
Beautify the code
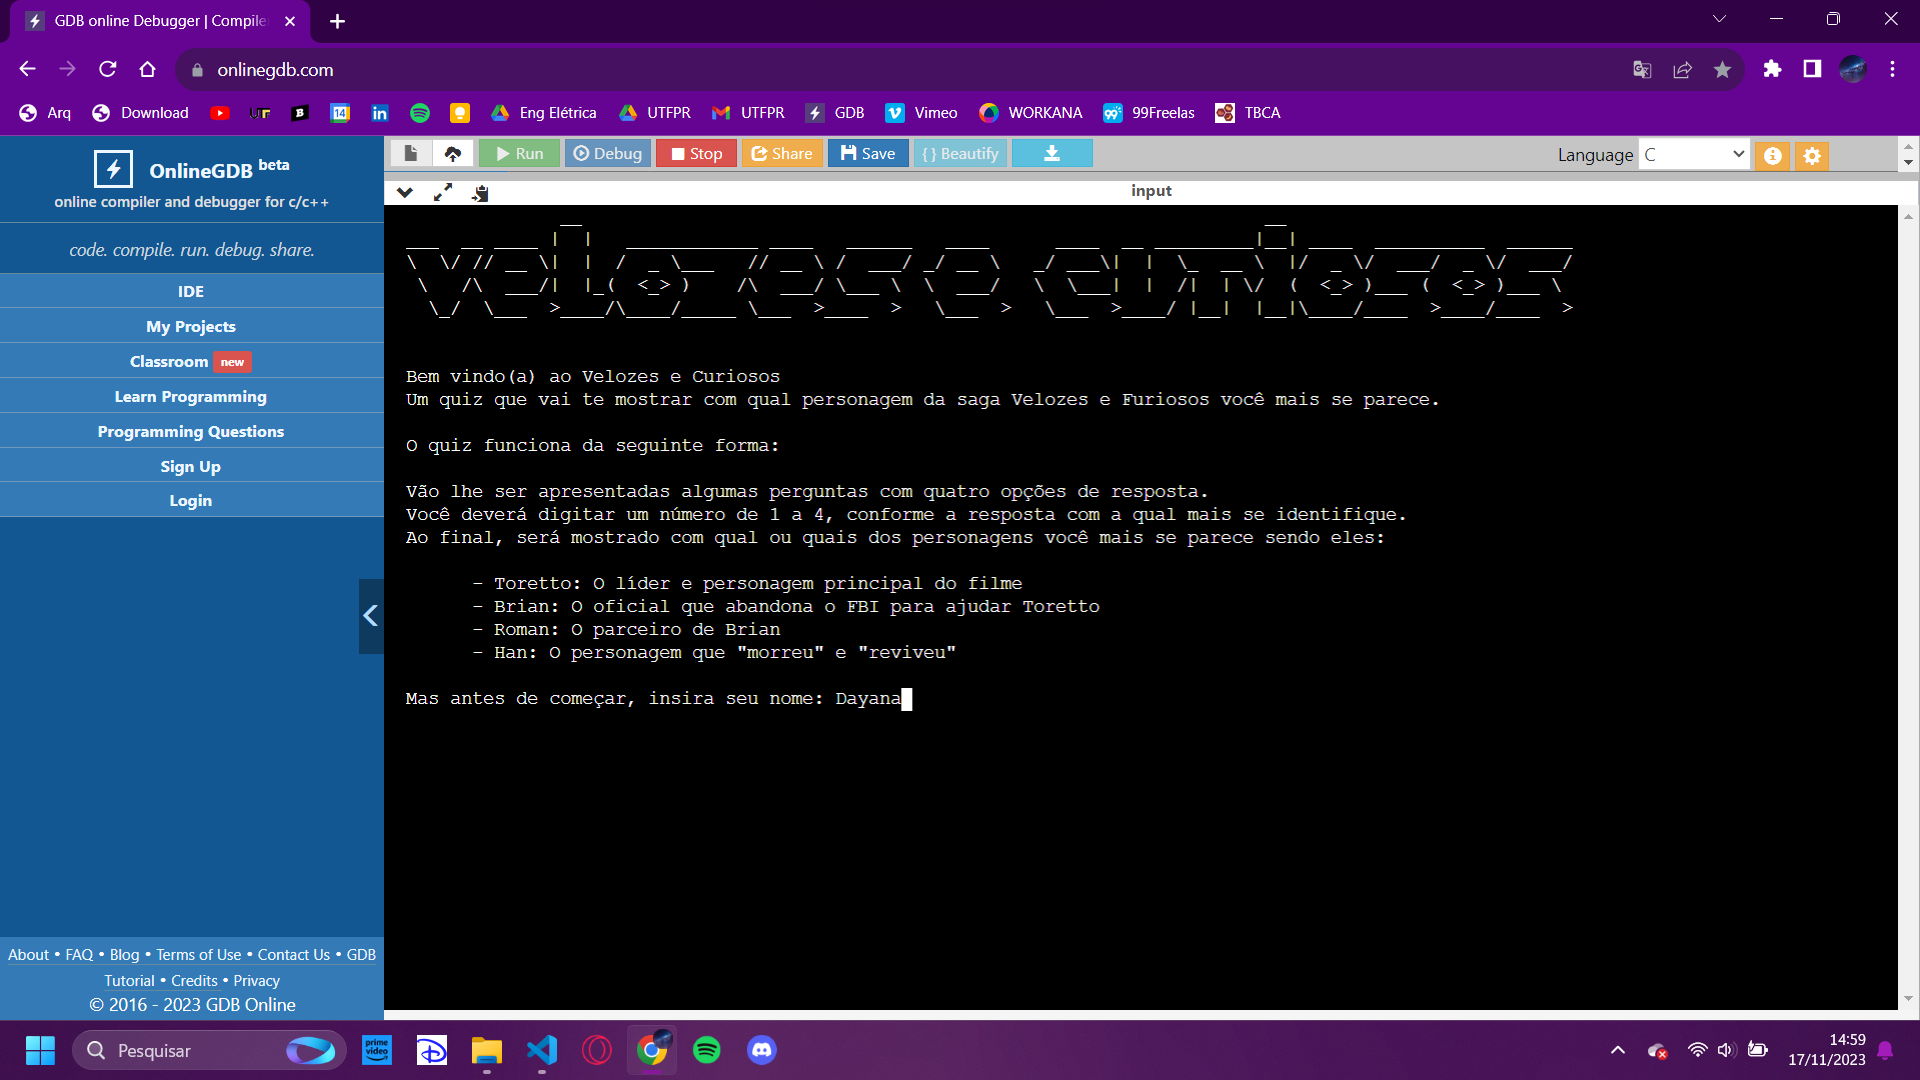[x=959, y=153]
